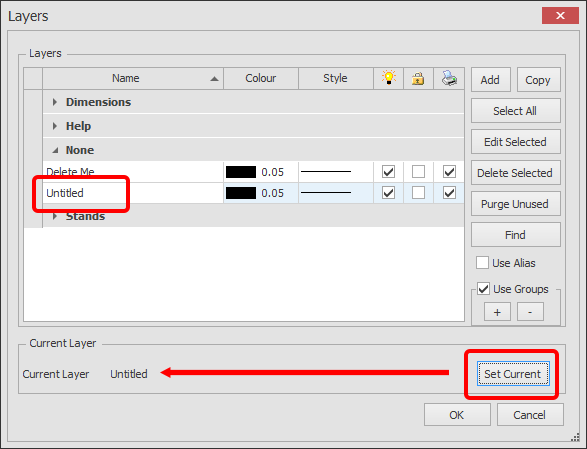587x449 pixels.
Task: Expand the Help group
Action: pyautogui.click(x=55, y=126)
